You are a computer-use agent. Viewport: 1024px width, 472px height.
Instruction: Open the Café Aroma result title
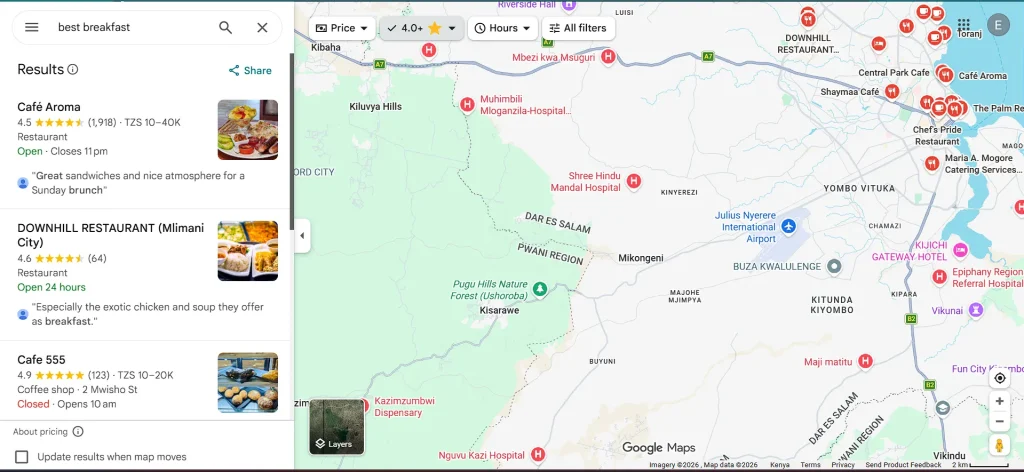click(x=49, y=107)
